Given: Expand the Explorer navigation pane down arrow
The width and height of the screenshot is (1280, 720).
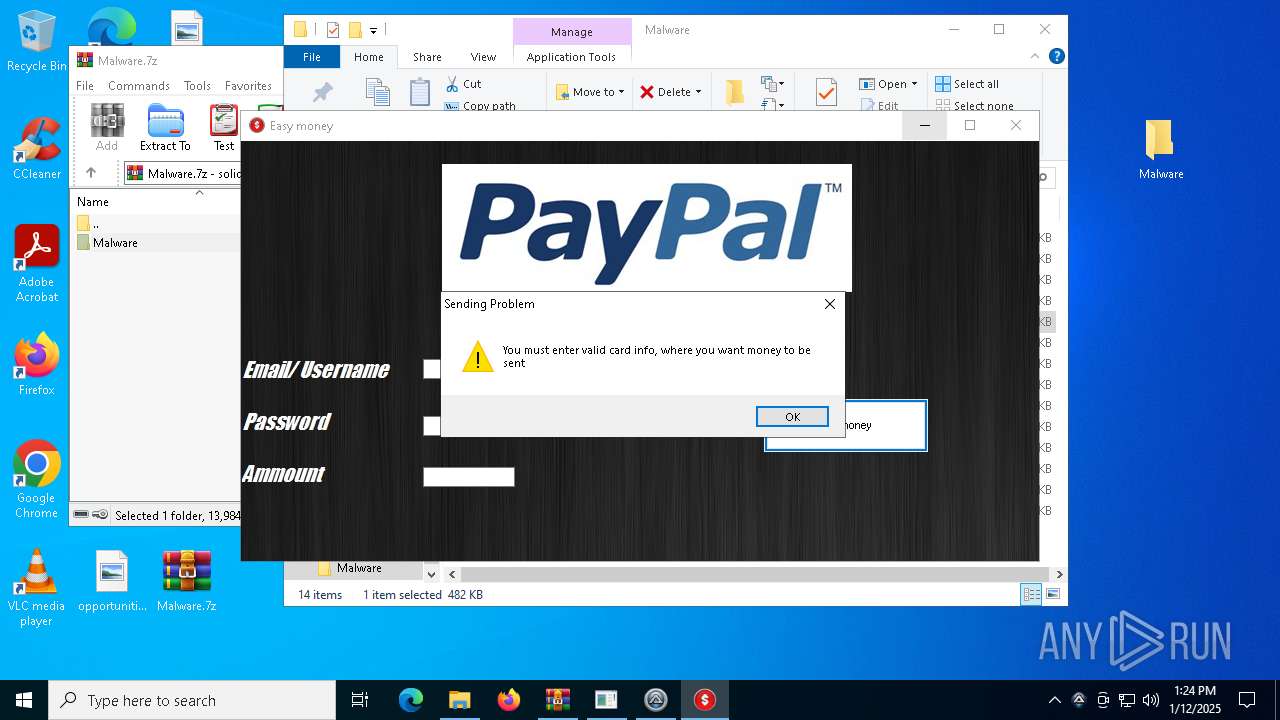Looking at the screenshot, I should (431, 574).
